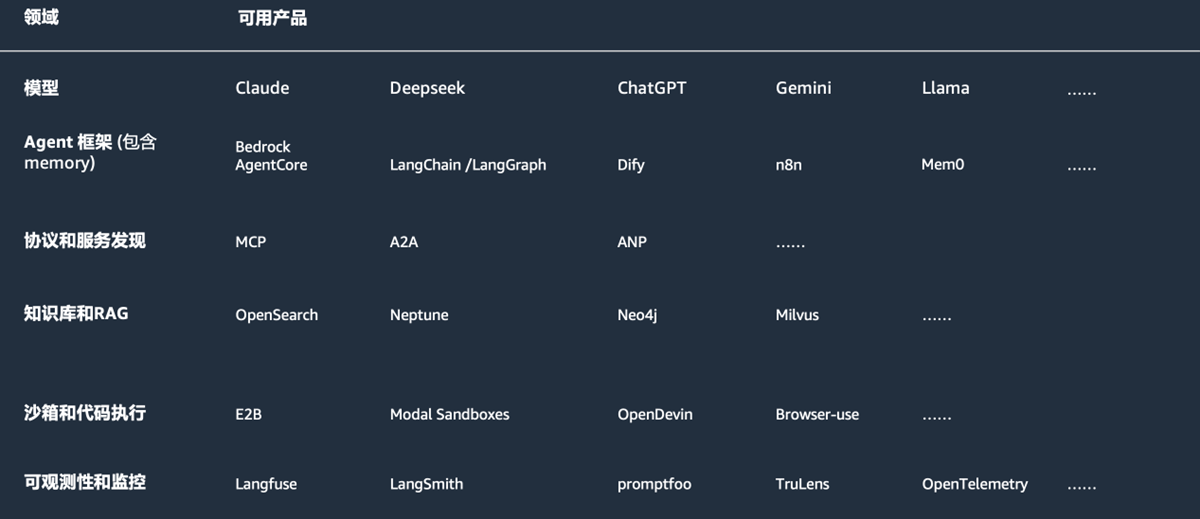Image resolution: width=1200 pixels, height=519 pixels.
Task: Select Browser-use in sandbox row
Action: click(x=817, y=414)
